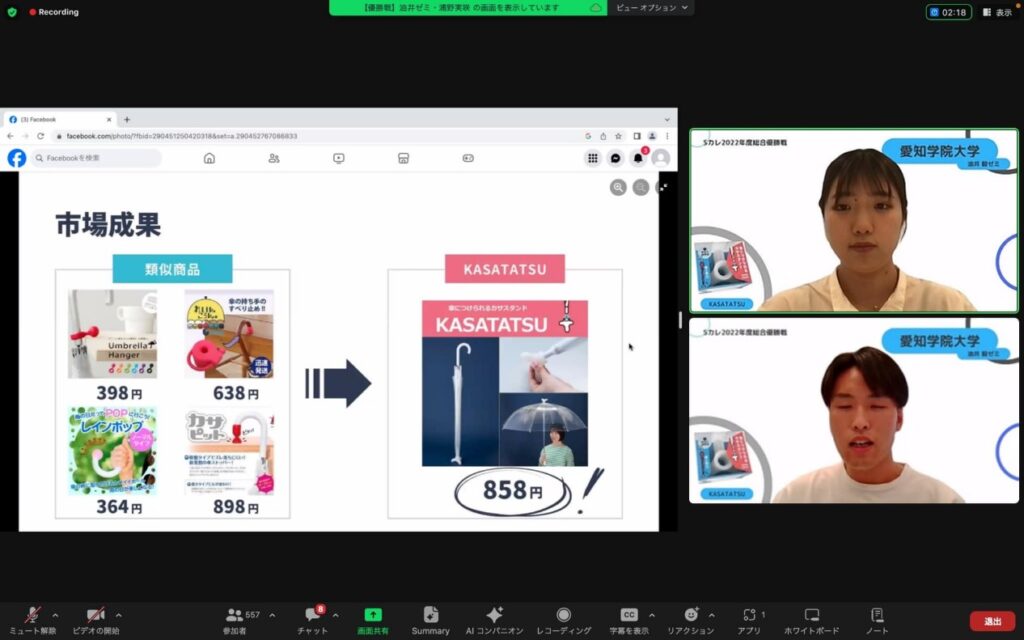Click the green 画面共有 share screen button

(x=373, y=620)
